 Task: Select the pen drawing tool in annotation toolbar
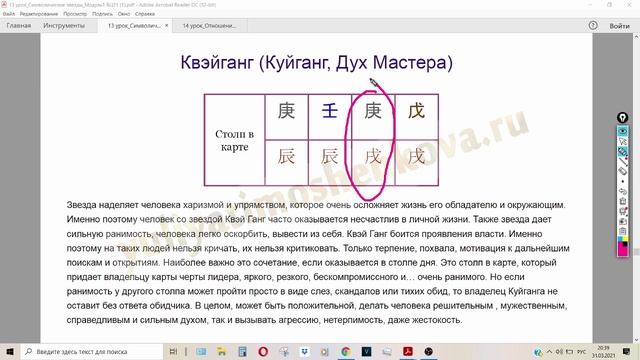(622, 151)
